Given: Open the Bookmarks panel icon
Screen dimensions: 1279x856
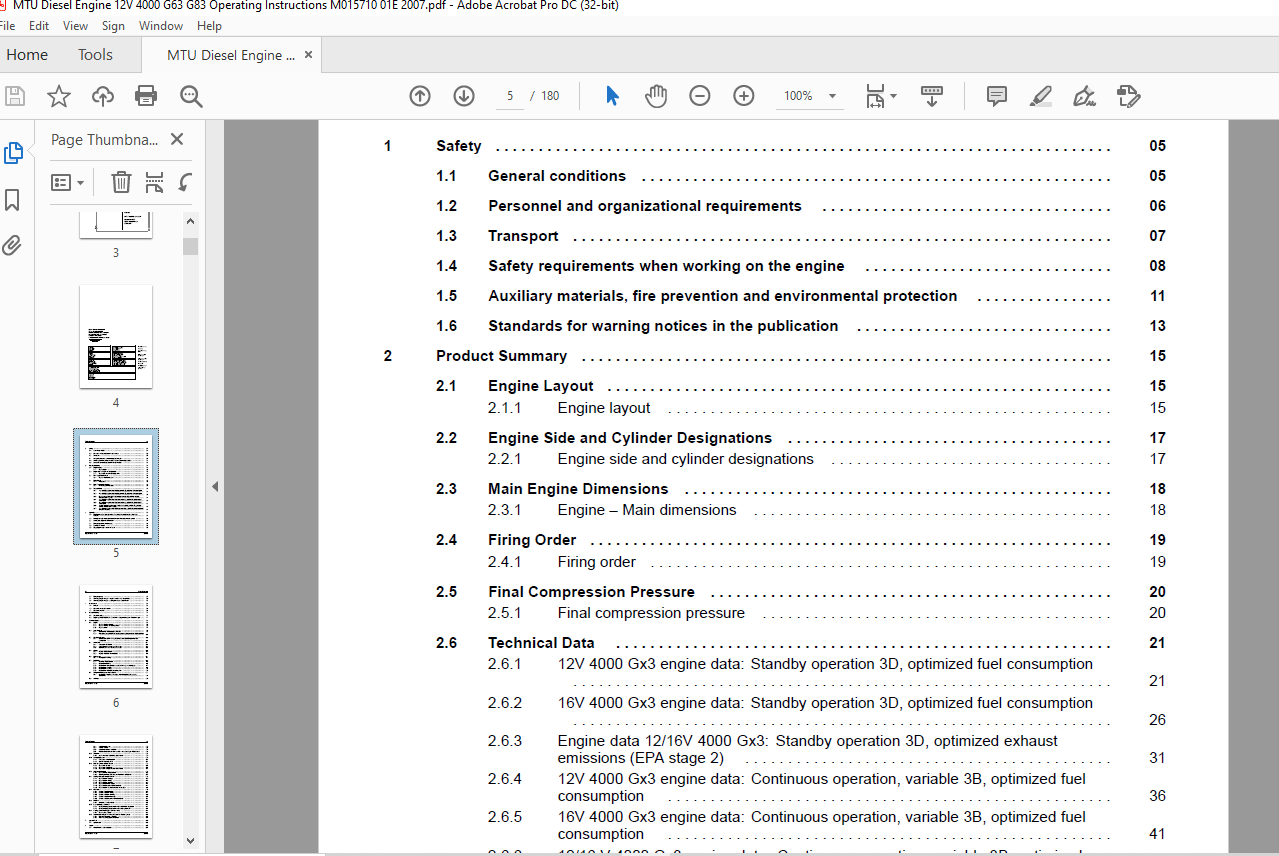Looking at the screenshot, I should [x=12, y=200].
